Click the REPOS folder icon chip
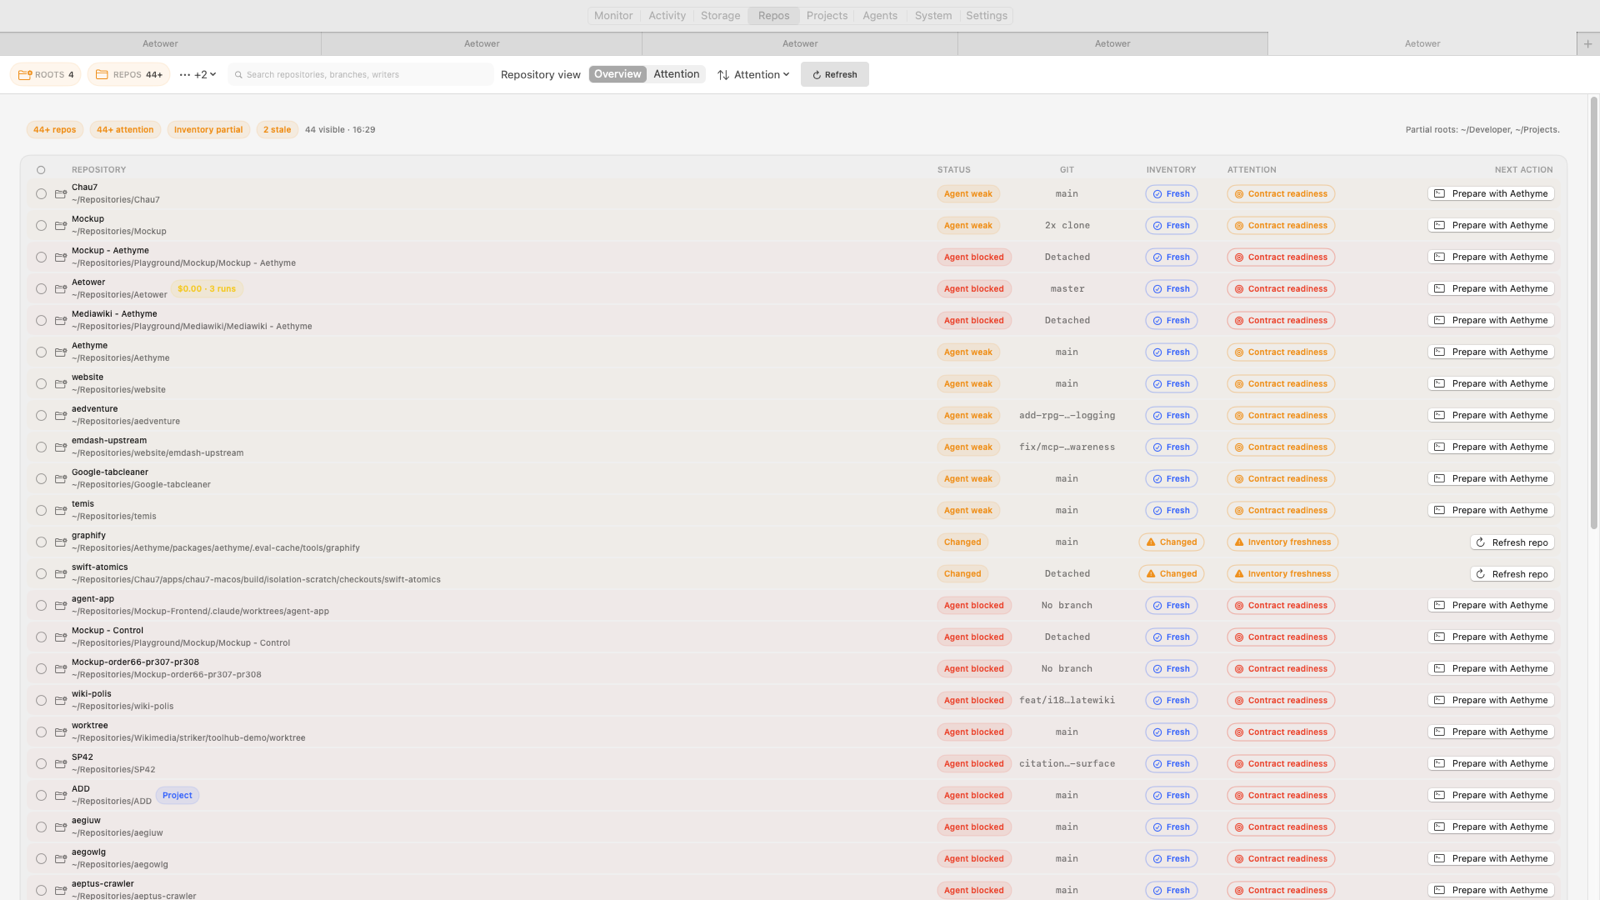Image resolution: width=1600 pixels, height=900 pixels. (128, 74)
